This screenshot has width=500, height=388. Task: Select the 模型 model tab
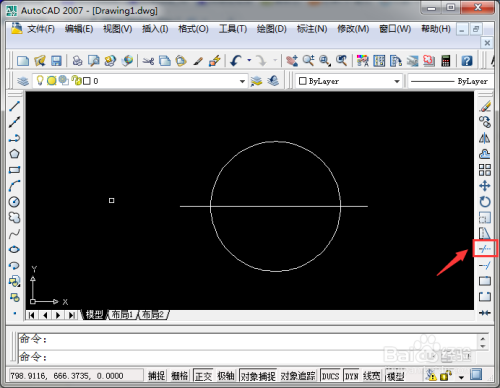tap(94, 314)
